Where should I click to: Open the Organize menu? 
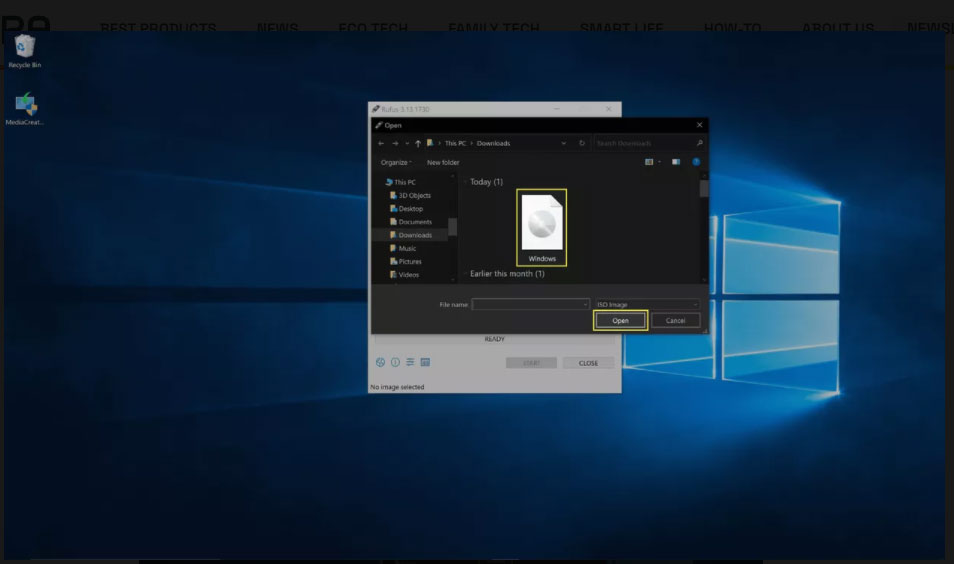[396, 162]
